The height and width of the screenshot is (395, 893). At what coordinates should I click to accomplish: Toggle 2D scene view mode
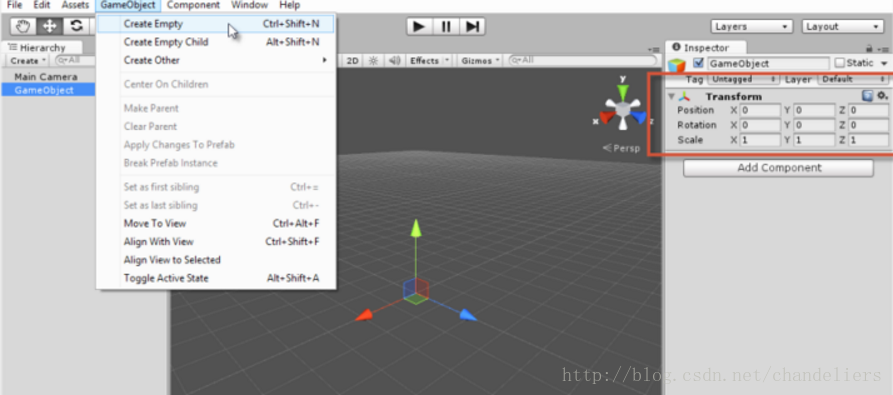[x=353, y=60]
